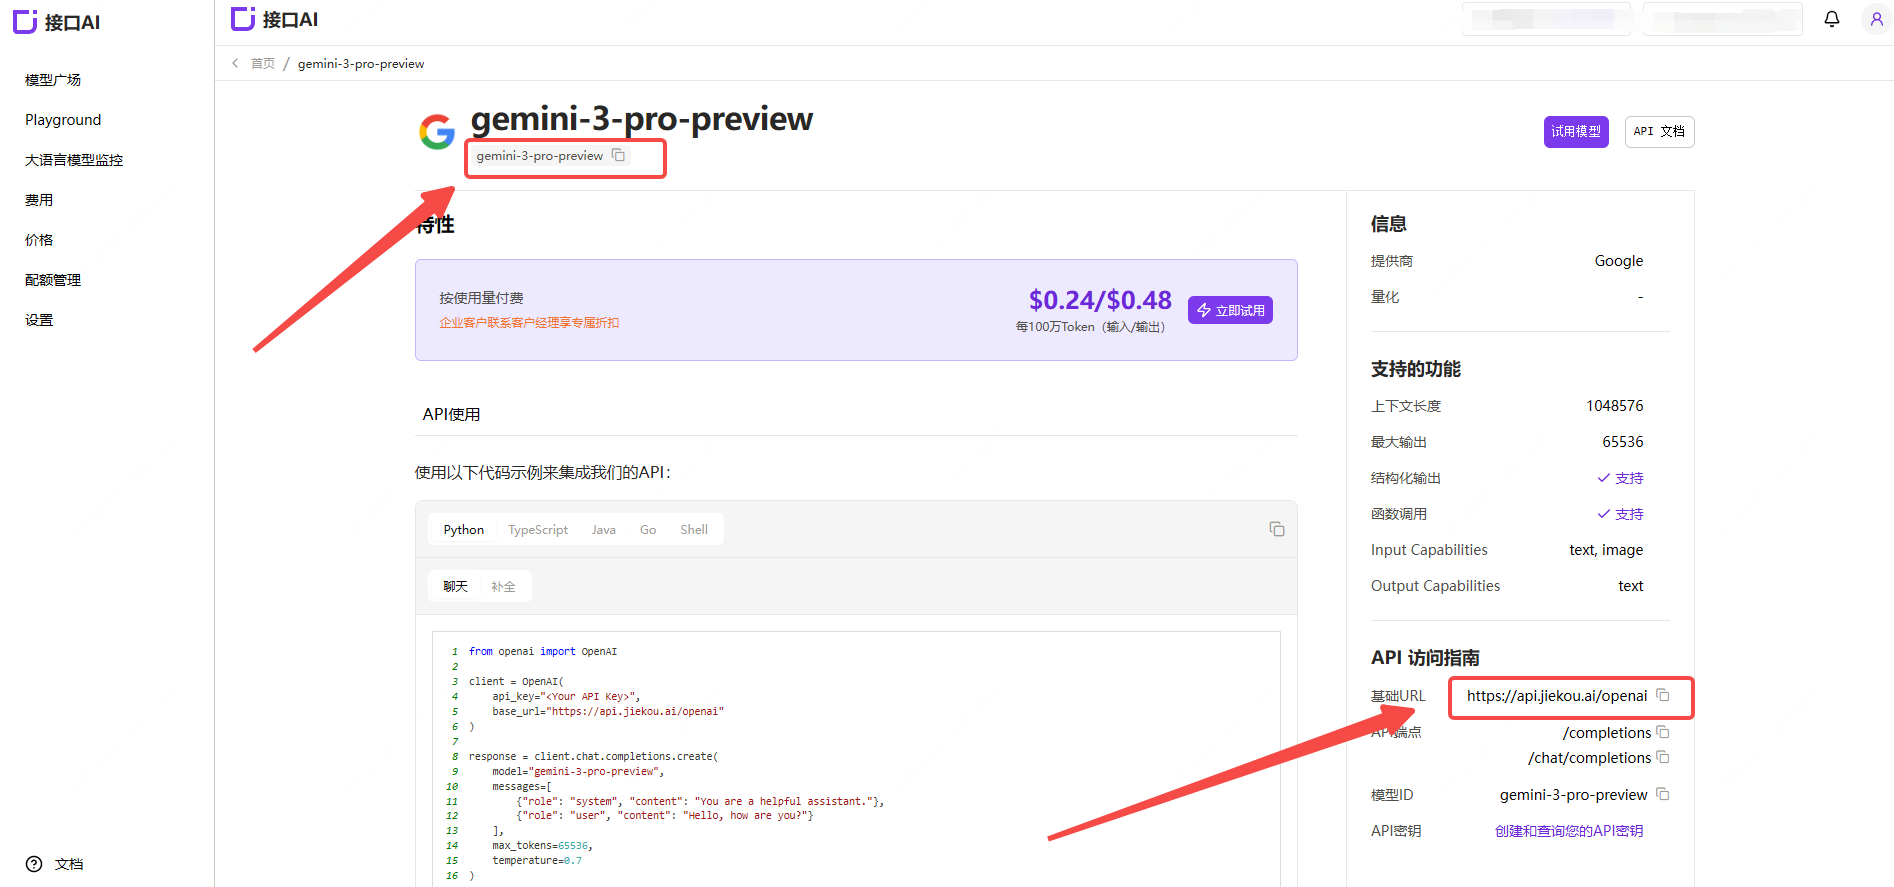1894x887 pixels.
Task: Copy the /chat/completions endpoint
Action: pos(1663,757)
